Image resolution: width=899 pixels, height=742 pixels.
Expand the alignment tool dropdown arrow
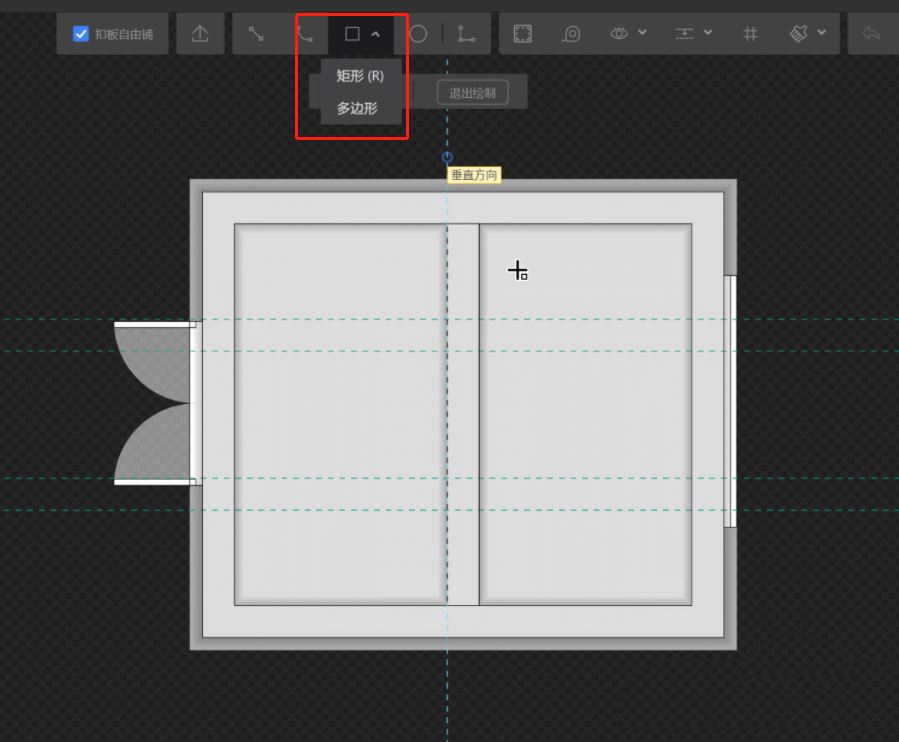point(708,34)
